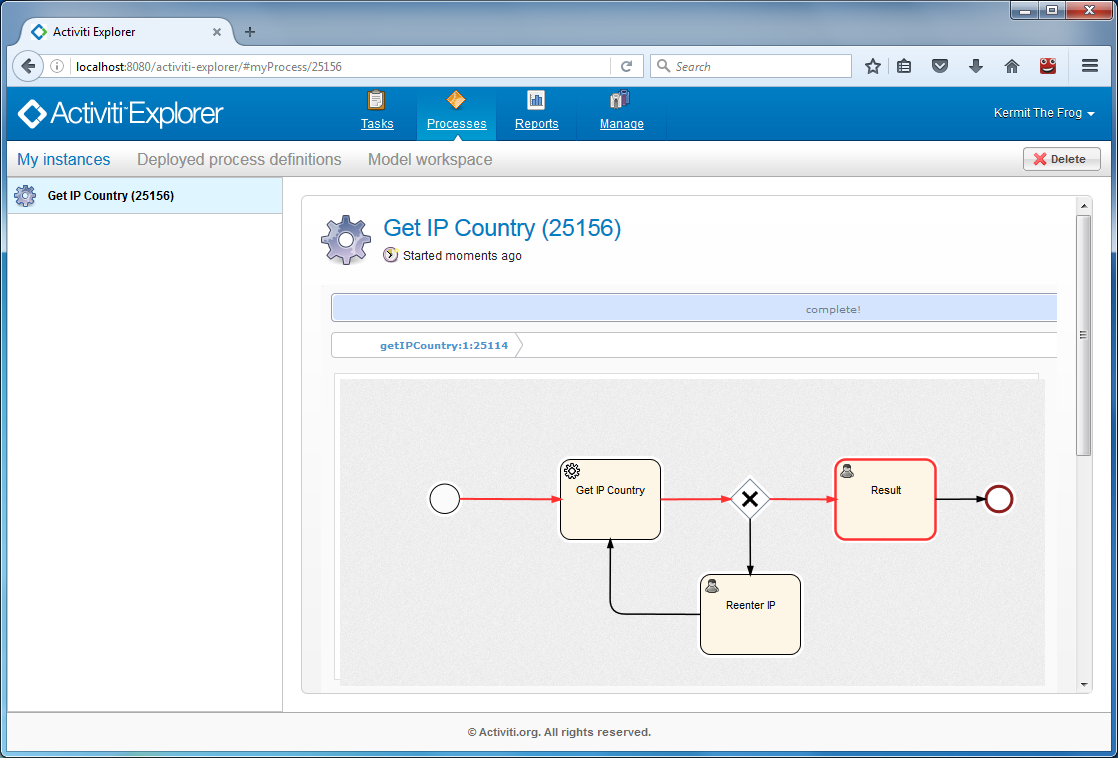Viewport: 1118px width, 758px height.
Task: Click the complete! progress bar
Action: (694, 309)
